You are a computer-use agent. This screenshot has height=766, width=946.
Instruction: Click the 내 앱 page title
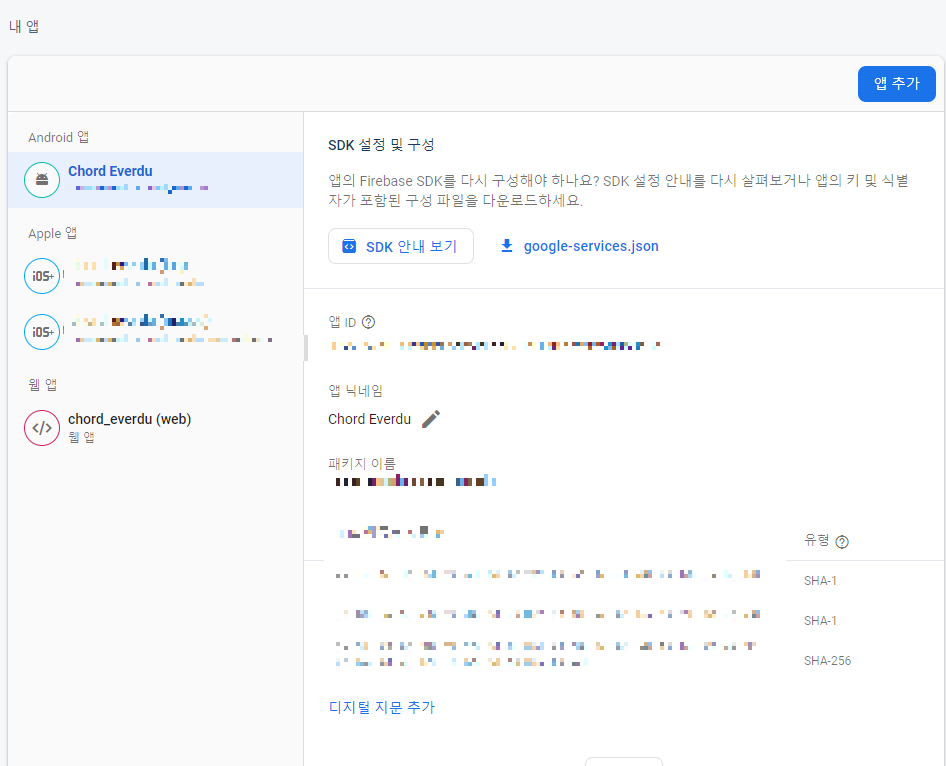coord(24,27)
